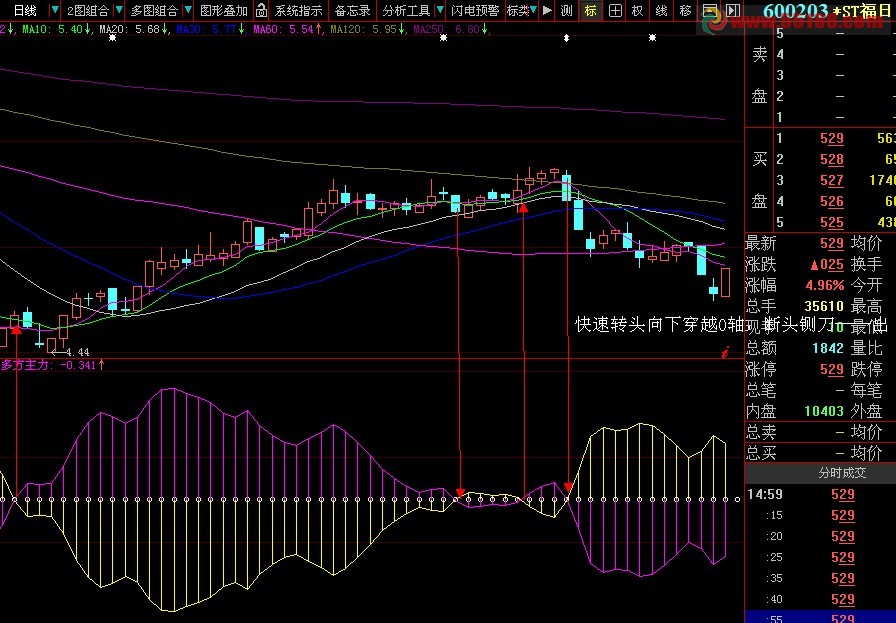Toggle the lock icon in the toolbar
Image resolution: width=896 pixels, height=623 pixels.
pyautogui.click(x=261, y=10)
